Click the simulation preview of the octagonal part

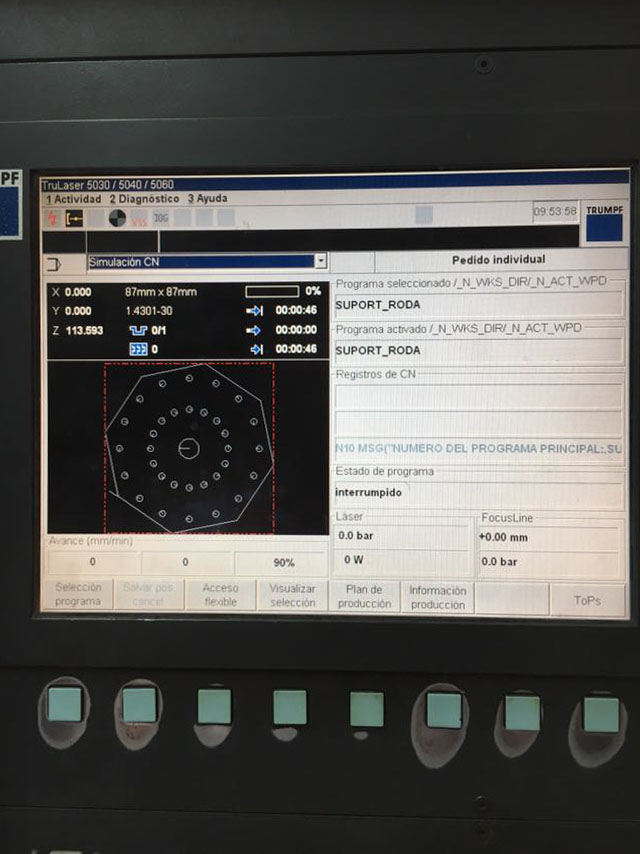pos(188,447)
